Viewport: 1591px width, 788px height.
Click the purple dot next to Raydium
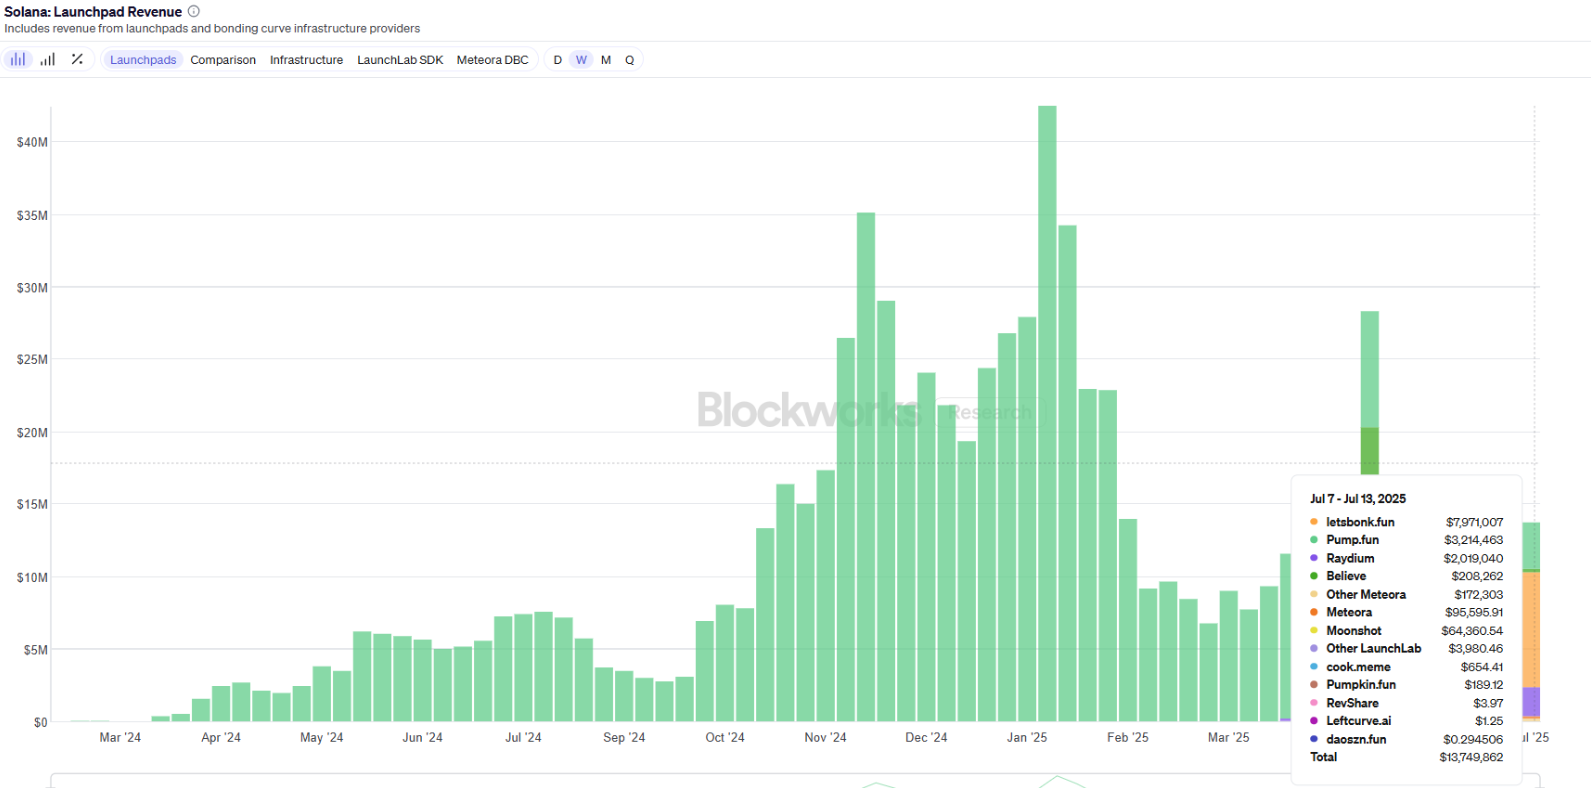1314,558
